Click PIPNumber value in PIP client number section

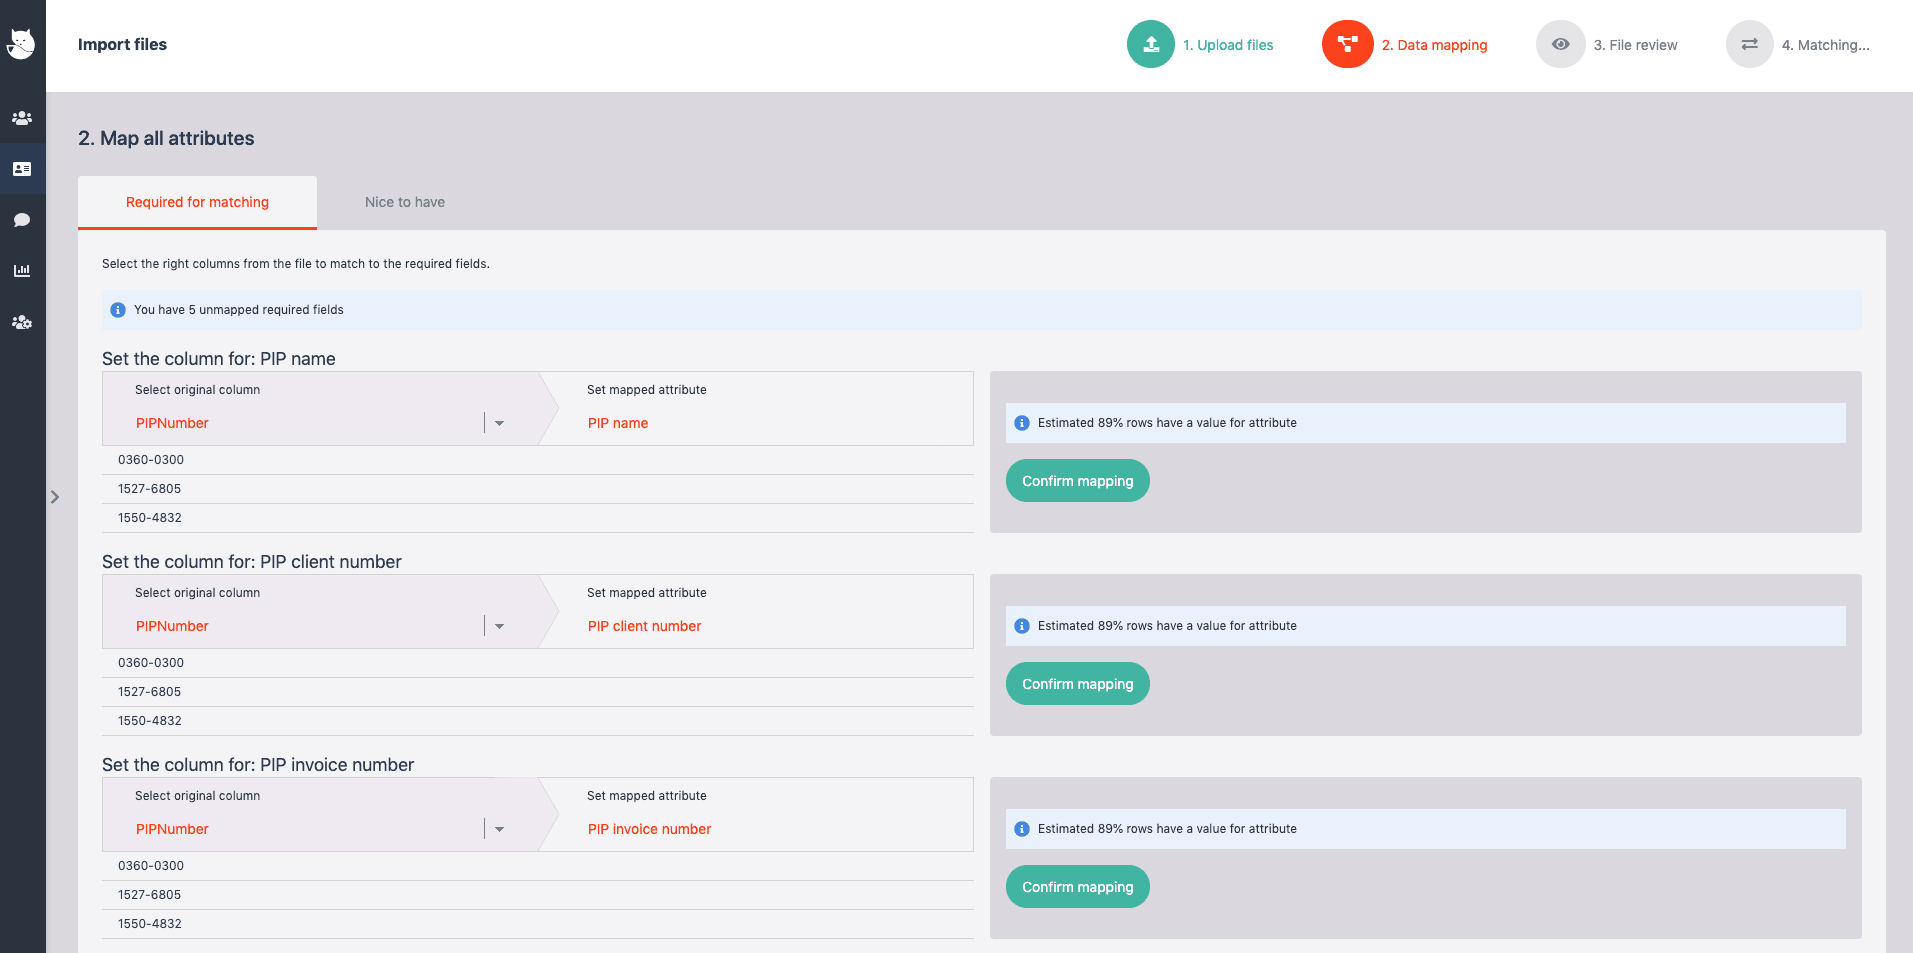coord(172,626)
